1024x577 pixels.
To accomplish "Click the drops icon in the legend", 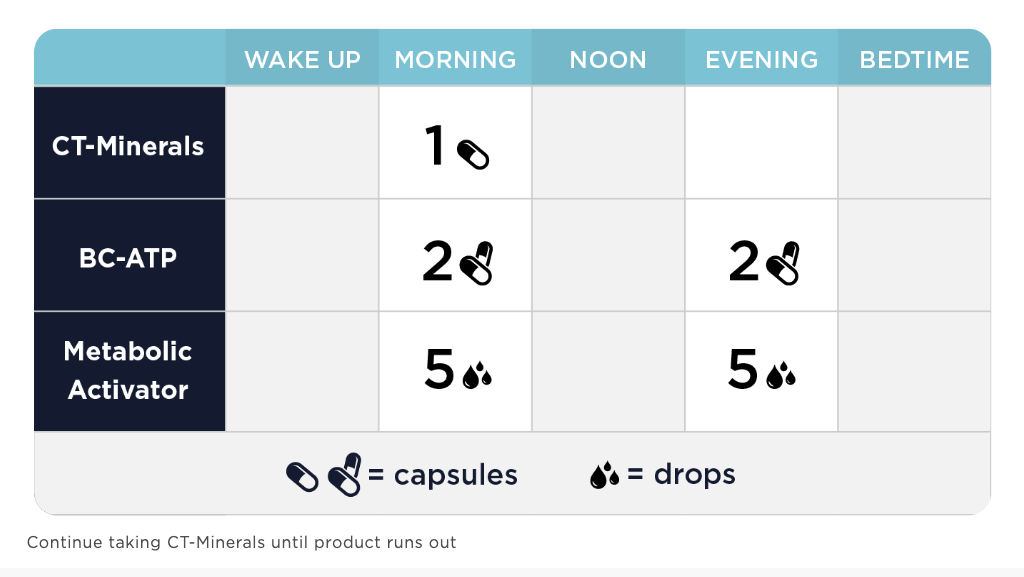I will [604, 475].
